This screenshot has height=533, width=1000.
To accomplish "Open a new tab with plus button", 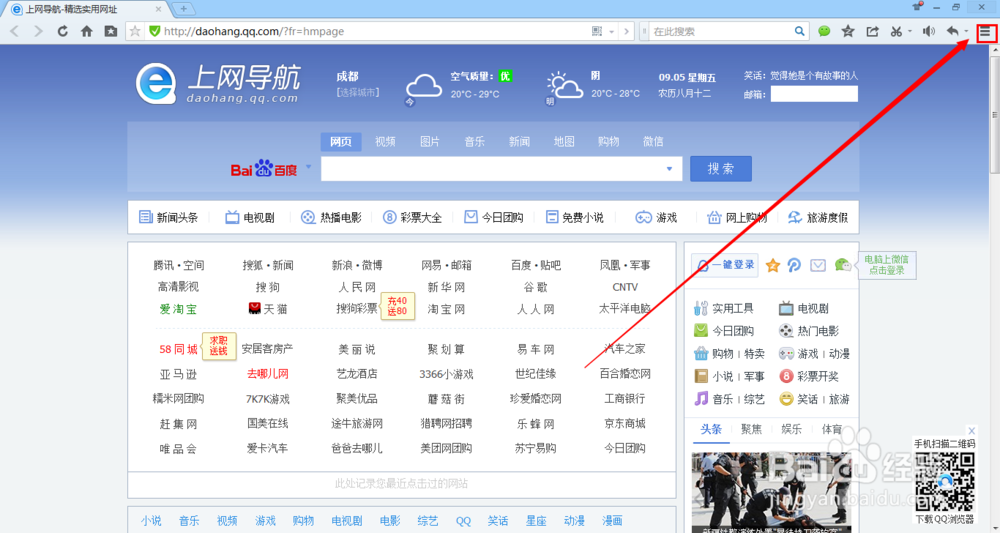I will pyautogui.click(x=184, y=8).
